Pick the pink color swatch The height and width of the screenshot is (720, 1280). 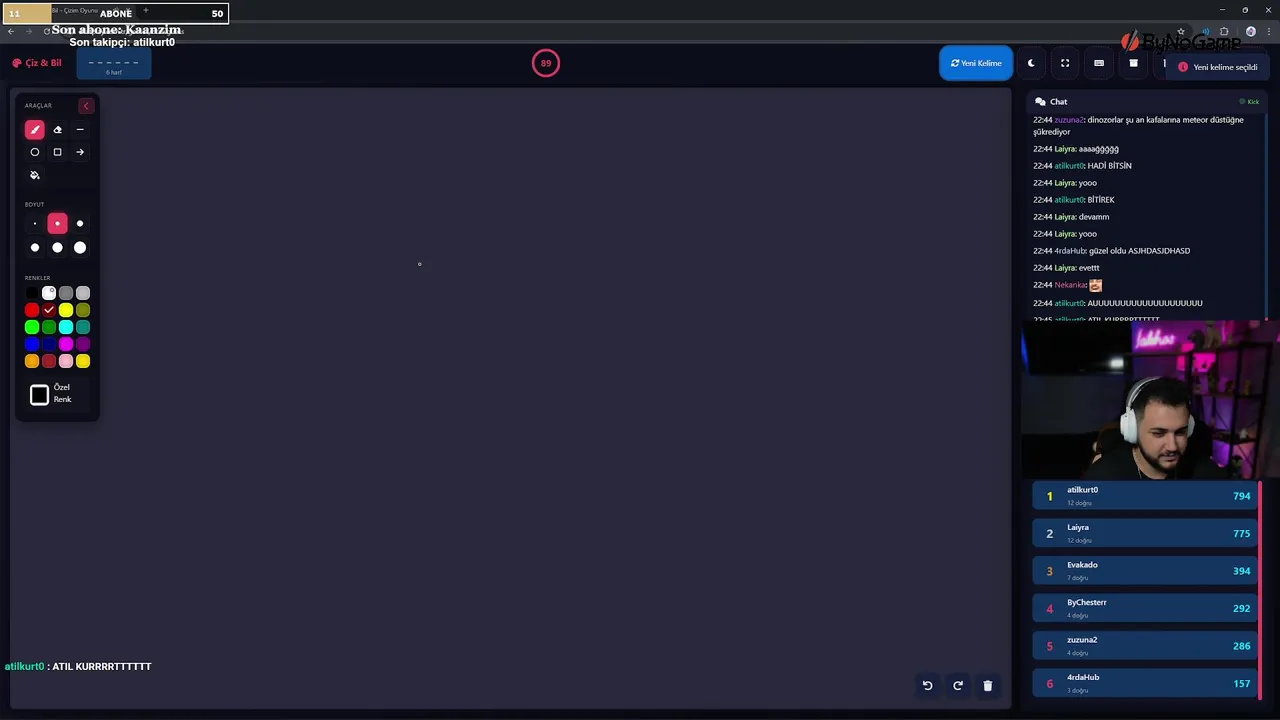(66, 361)
